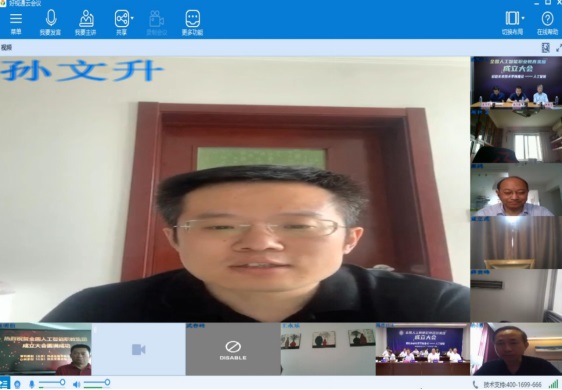Expand the layout switch dropdown arrow
Viewport: 562px width, 390px height.
point(523,18)
